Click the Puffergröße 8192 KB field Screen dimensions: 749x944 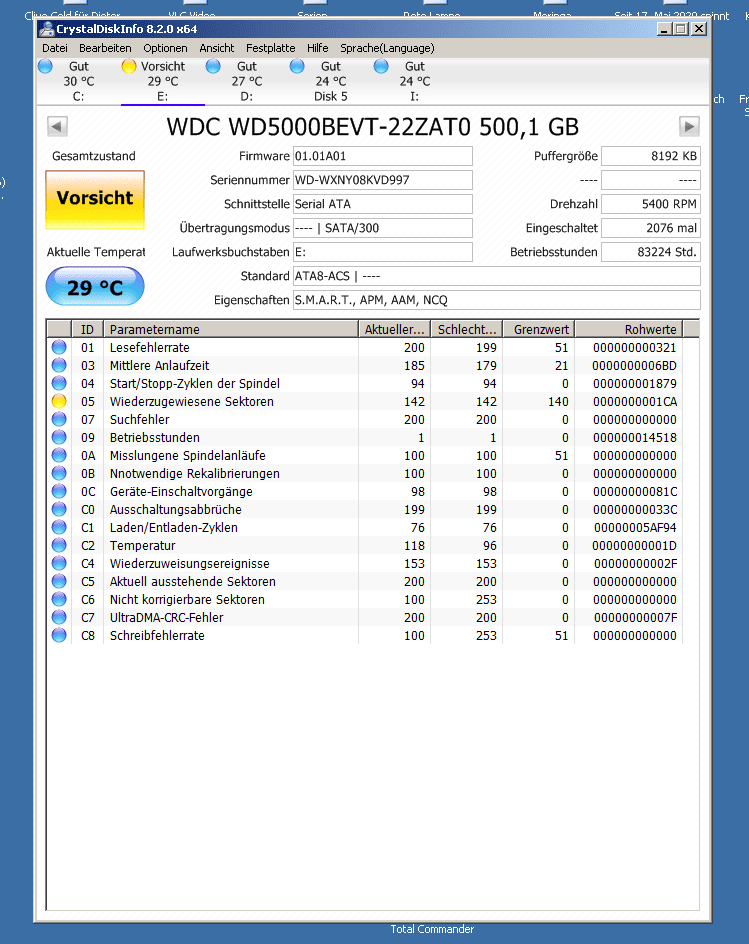[x=651, y=156]
